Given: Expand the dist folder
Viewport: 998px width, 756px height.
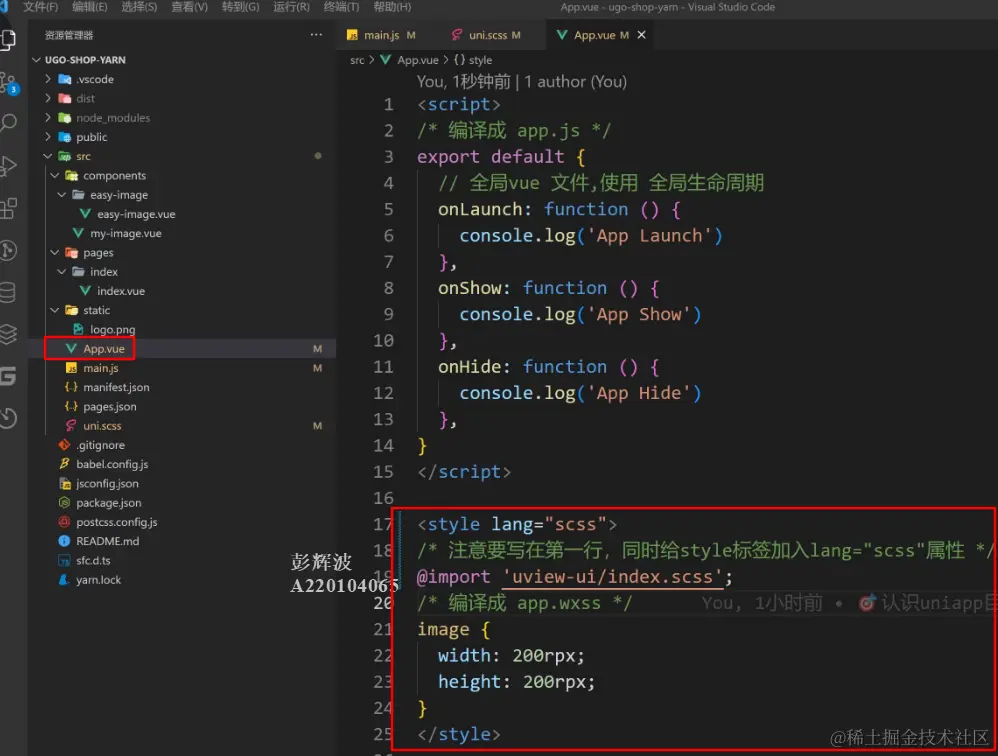Looking at the screenshot, I should point(181,98).
